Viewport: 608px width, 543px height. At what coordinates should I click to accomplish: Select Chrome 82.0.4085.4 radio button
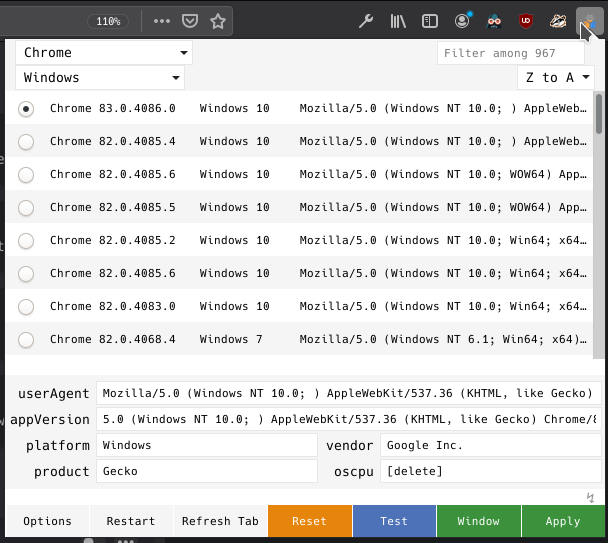[26, 142]
